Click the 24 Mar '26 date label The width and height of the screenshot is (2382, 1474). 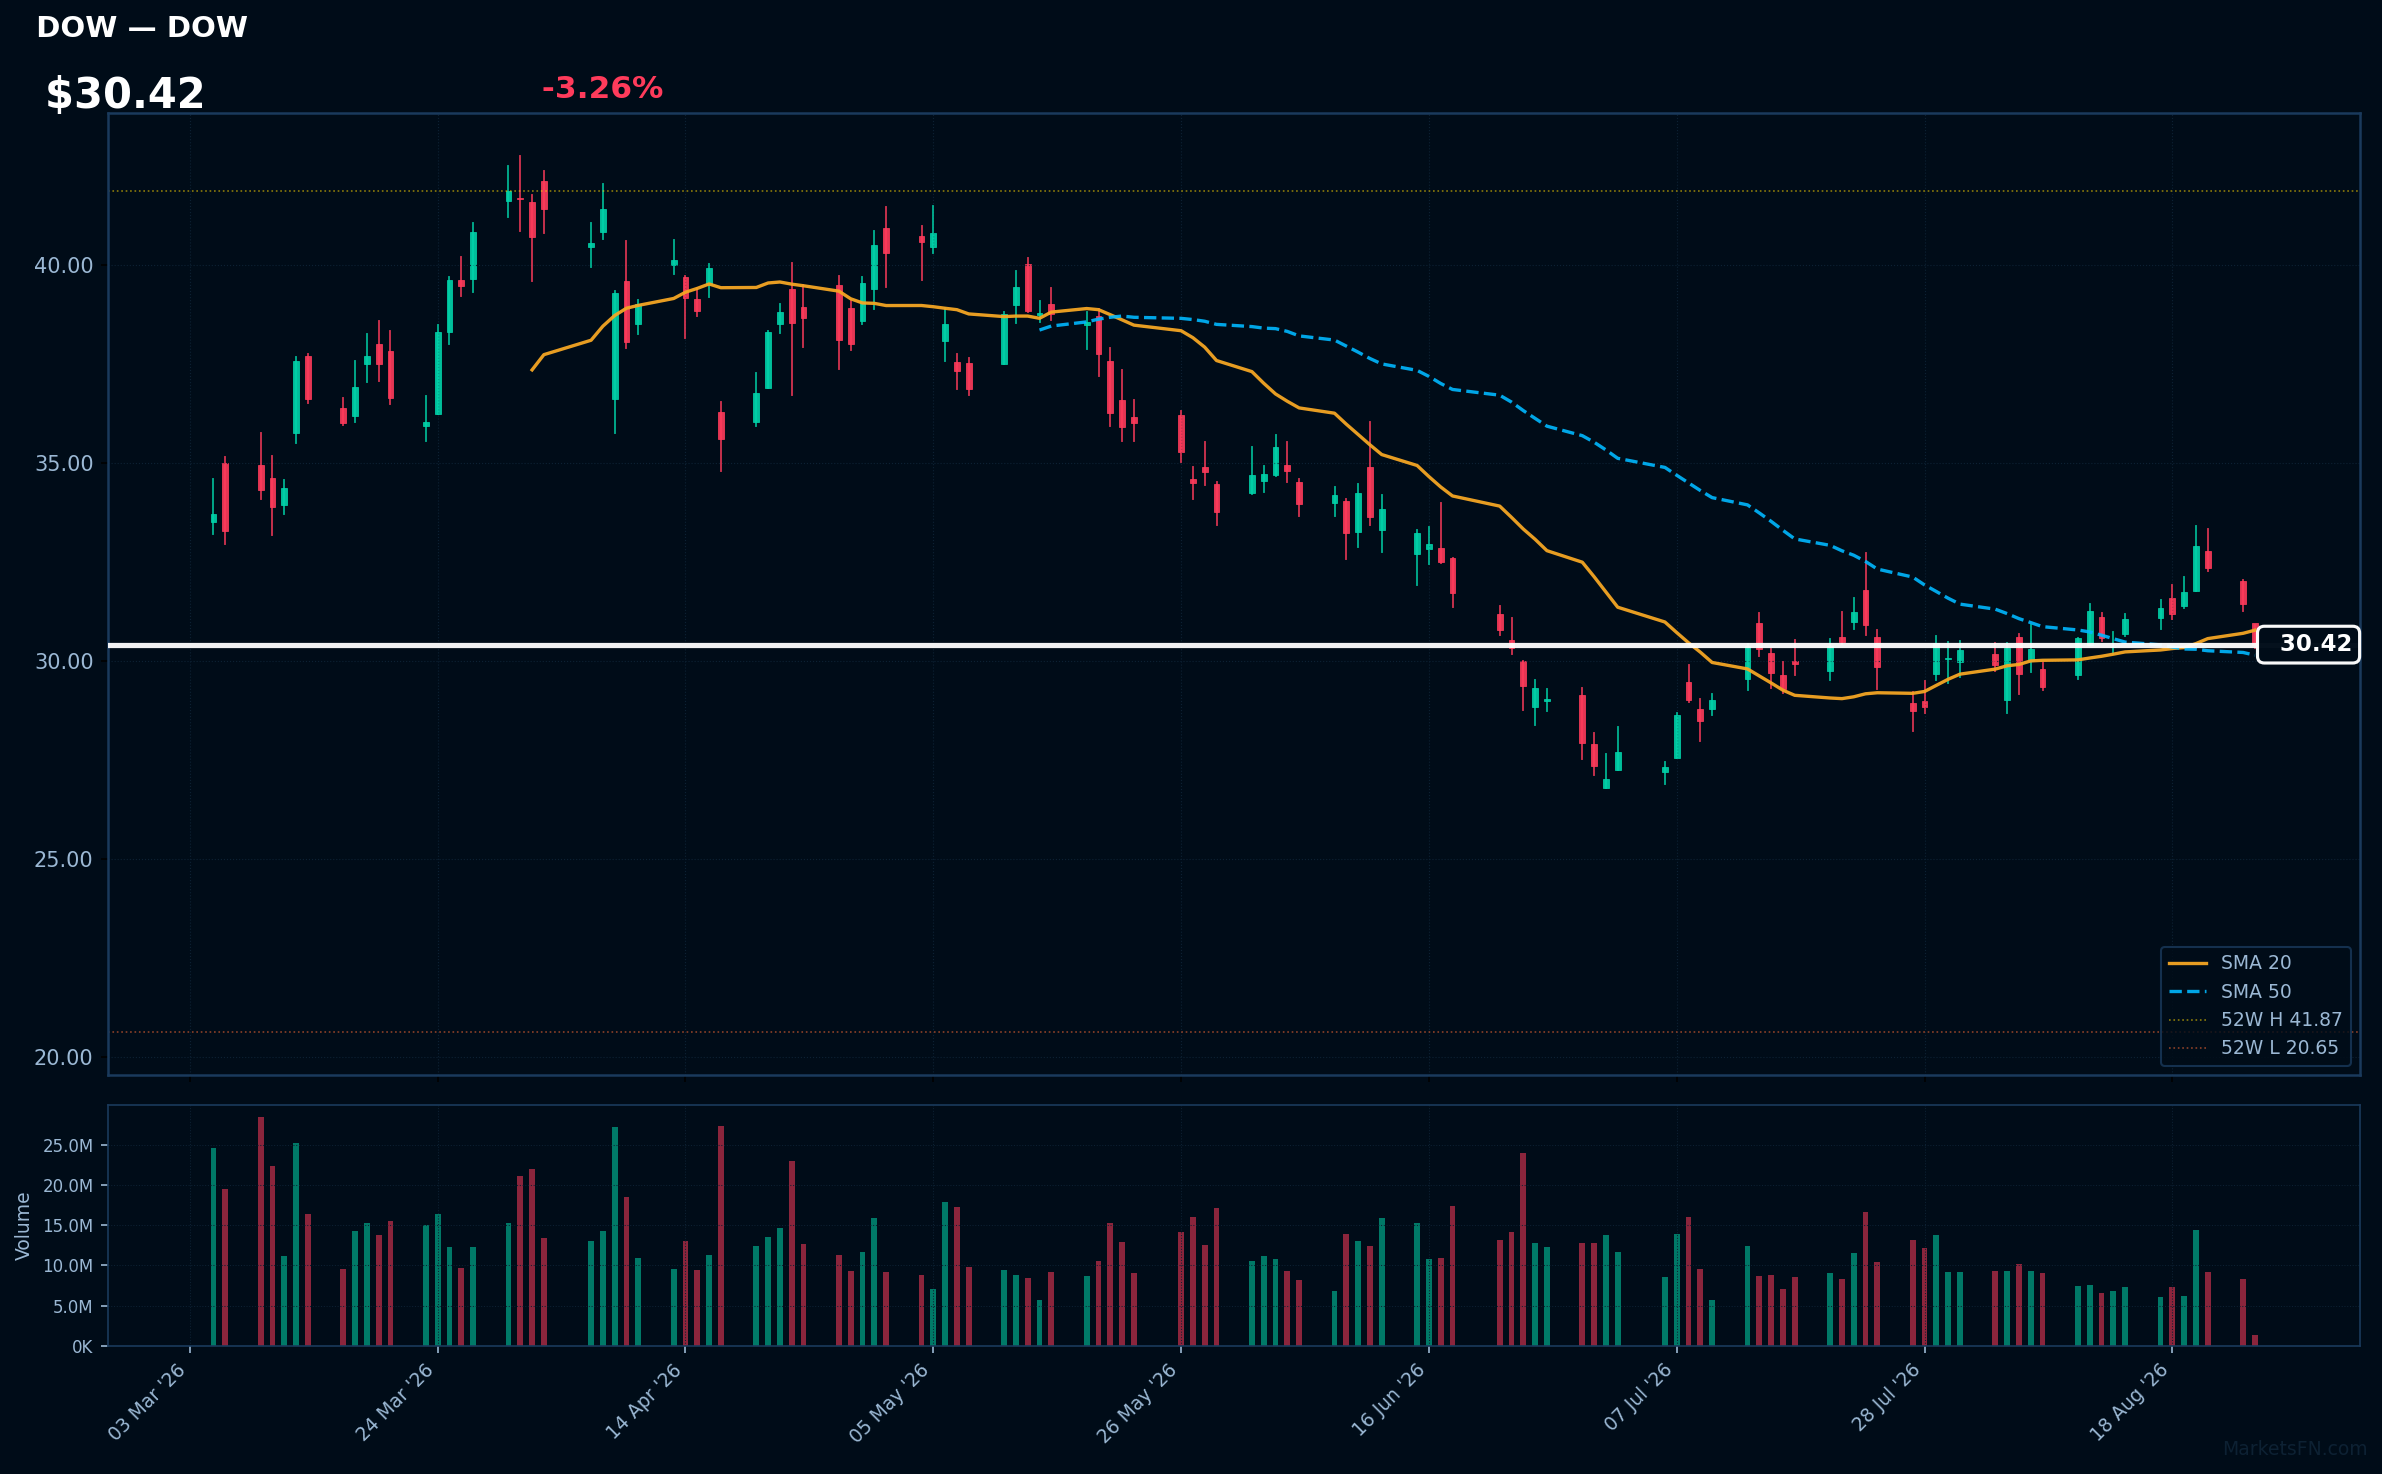[395, 1401]
